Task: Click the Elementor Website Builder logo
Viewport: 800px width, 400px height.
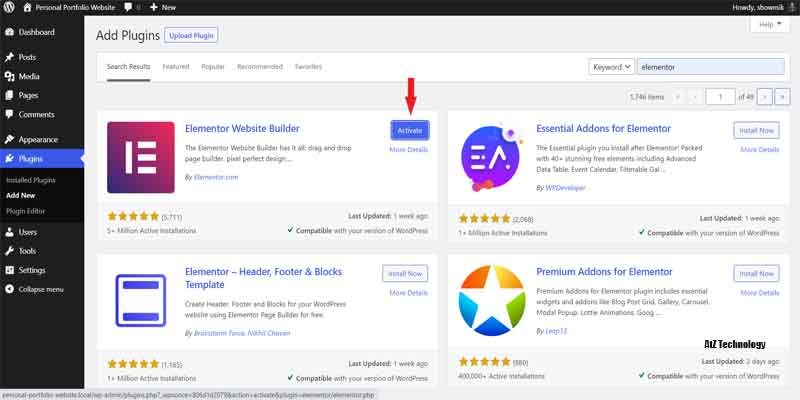Action: pos(141,157)
